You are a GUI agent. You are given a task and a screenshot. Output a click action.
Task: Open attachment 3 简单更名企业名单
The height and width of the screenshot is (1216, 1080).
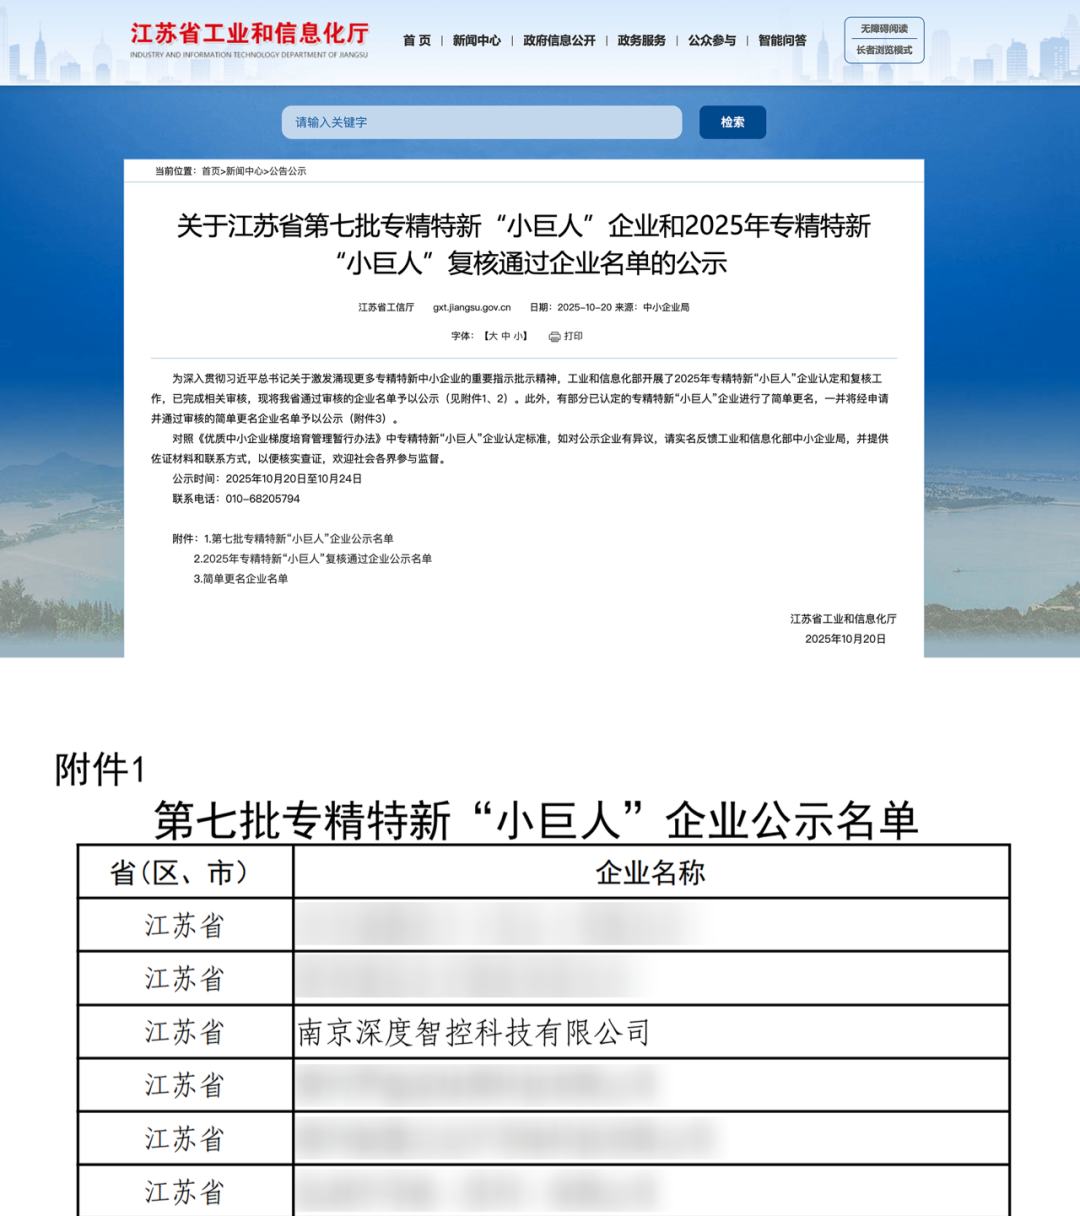(x=241, y=579)
